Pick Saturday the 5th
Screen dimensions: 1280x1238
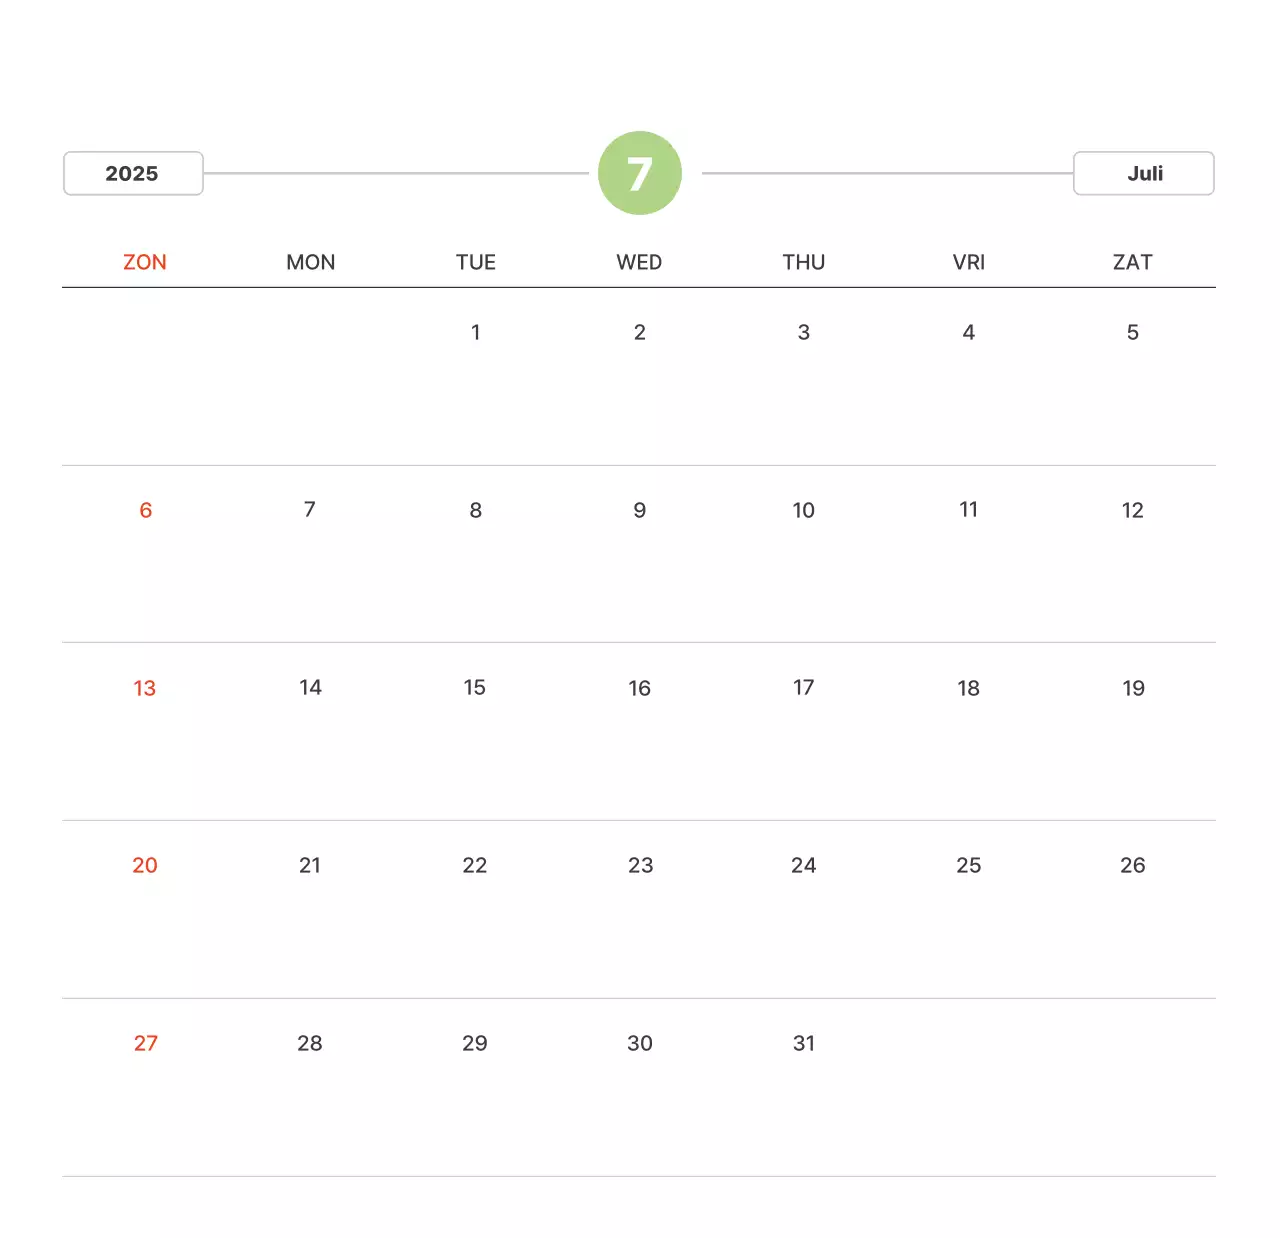point(1132,332)
